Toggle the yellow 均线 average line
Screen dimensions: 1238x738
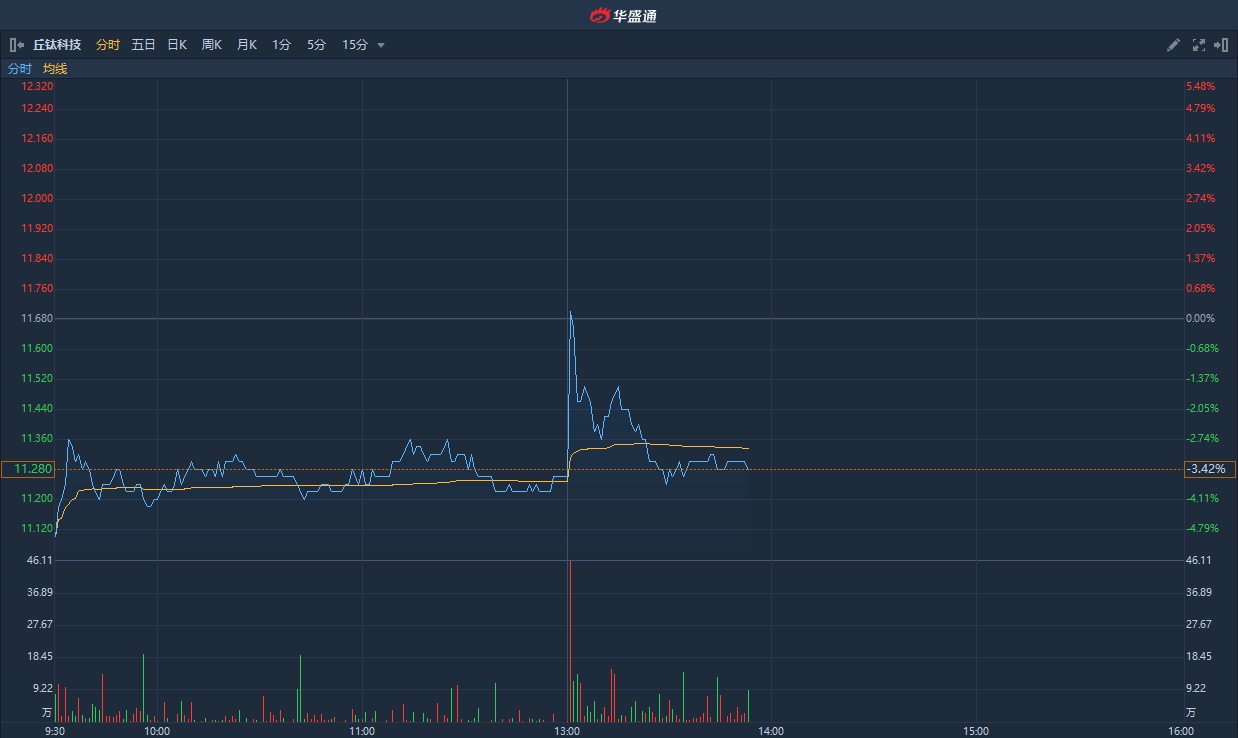click(55, 69)
